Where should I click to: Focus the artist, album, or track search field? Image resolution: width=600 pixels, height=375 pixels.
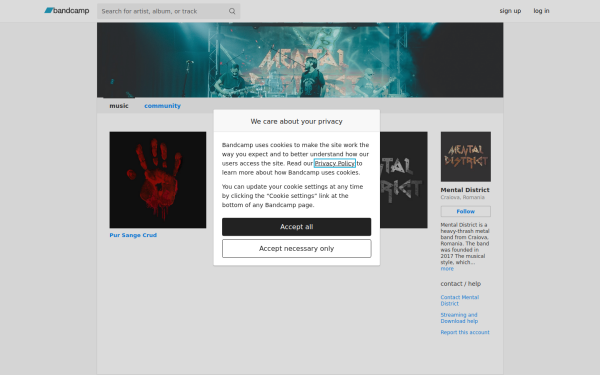tap(168, 11)
